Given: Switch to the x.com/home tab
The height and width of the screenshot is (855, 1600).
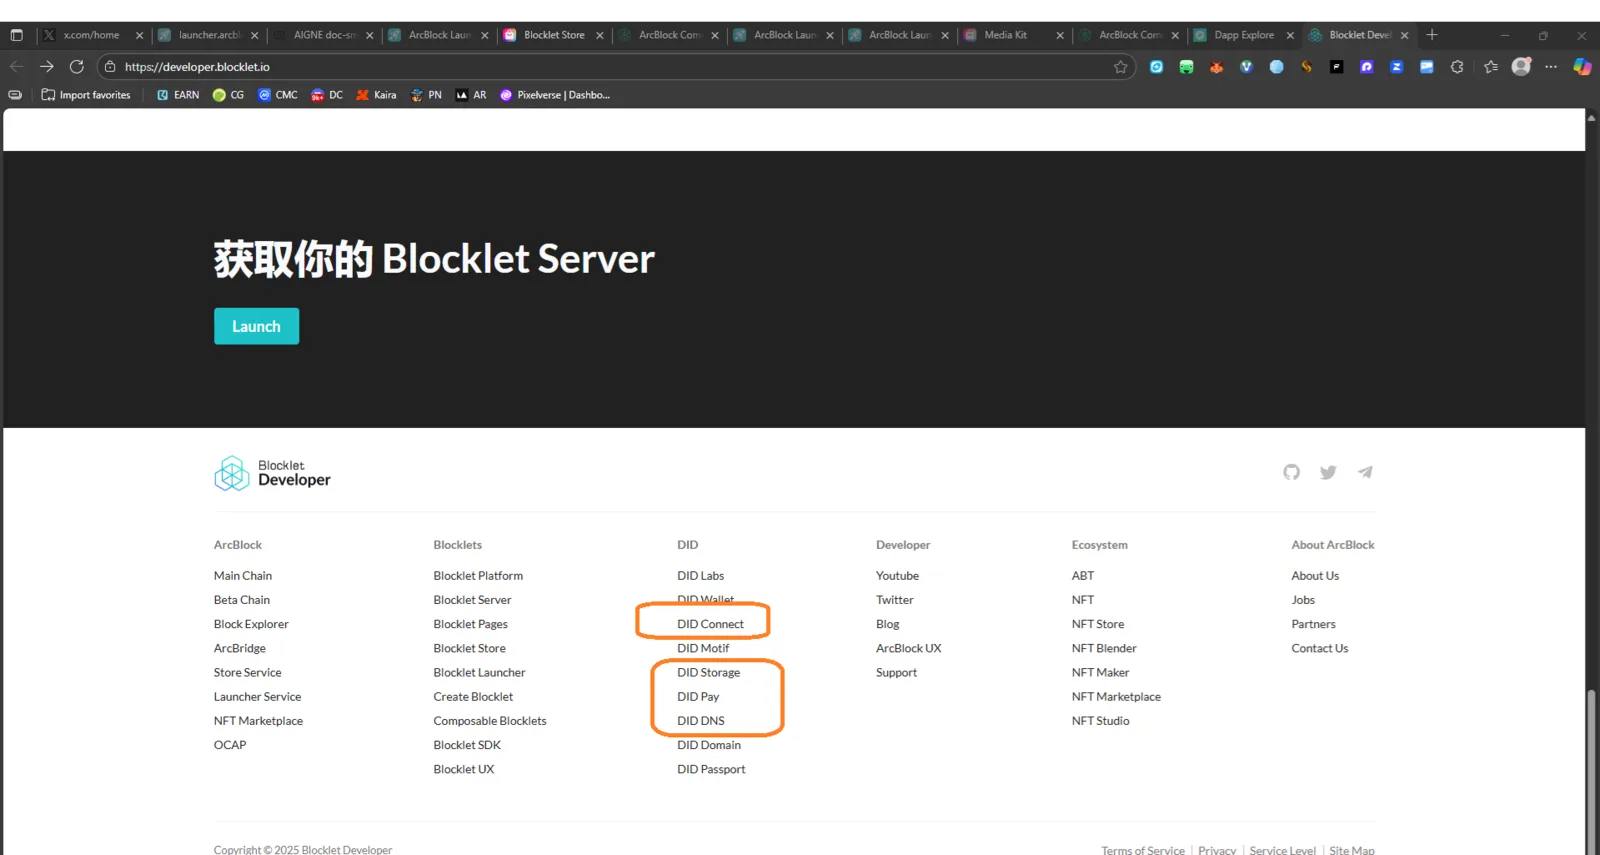Looking at the screenshot, I should (x=92, y=35).
